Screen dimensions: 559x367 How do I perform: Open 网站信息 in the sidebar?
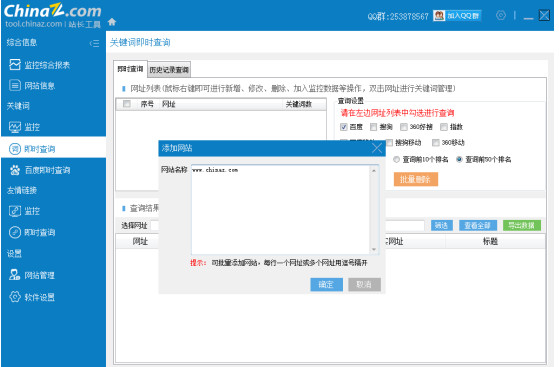pos(32,86)
